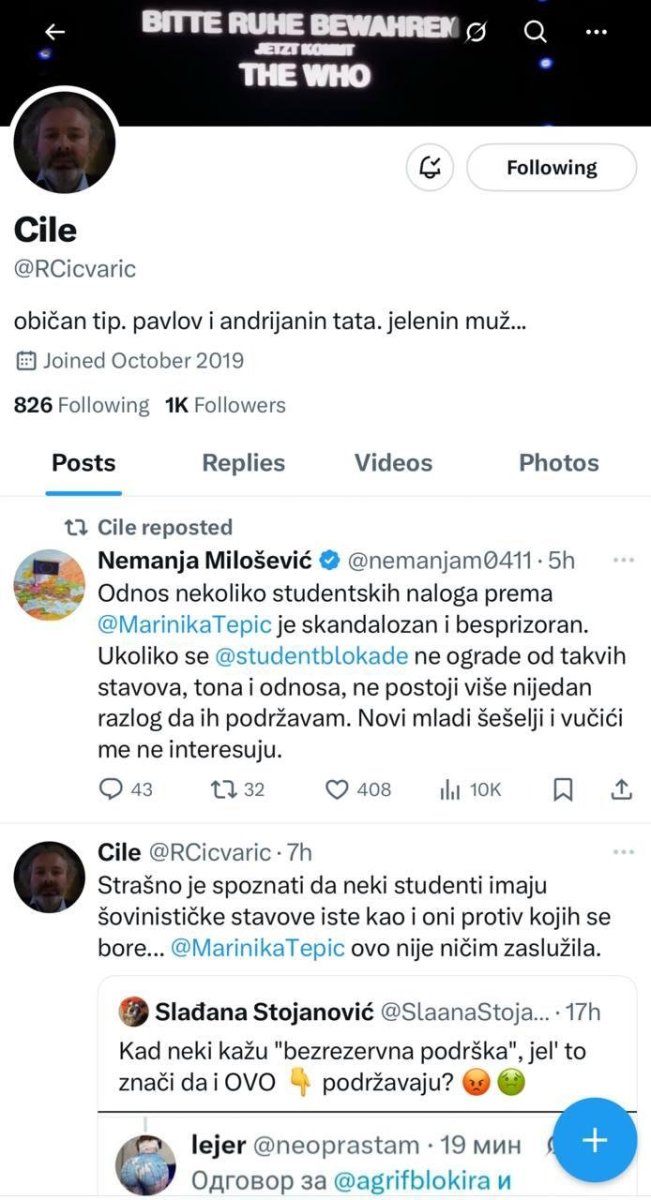
Task: Open more options on Cile's post
Action: [623, 852]
